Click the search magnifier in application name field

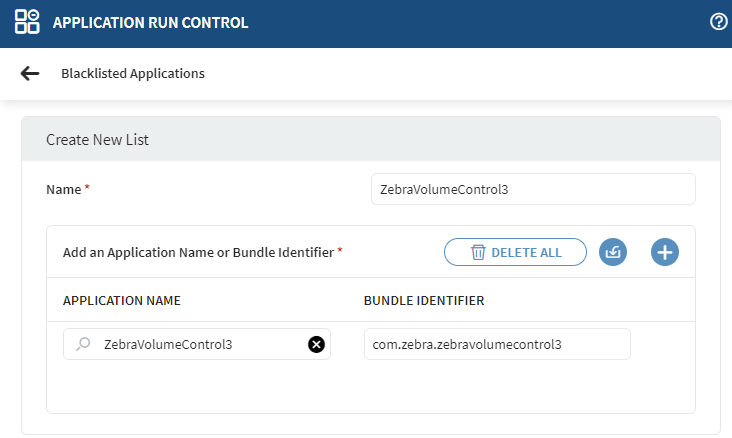point(83,344)
